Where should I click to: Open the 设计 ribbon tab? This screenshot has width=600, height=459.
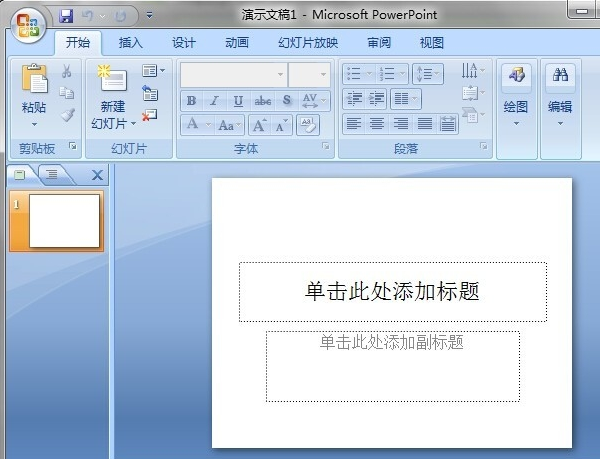pos(184,42)
